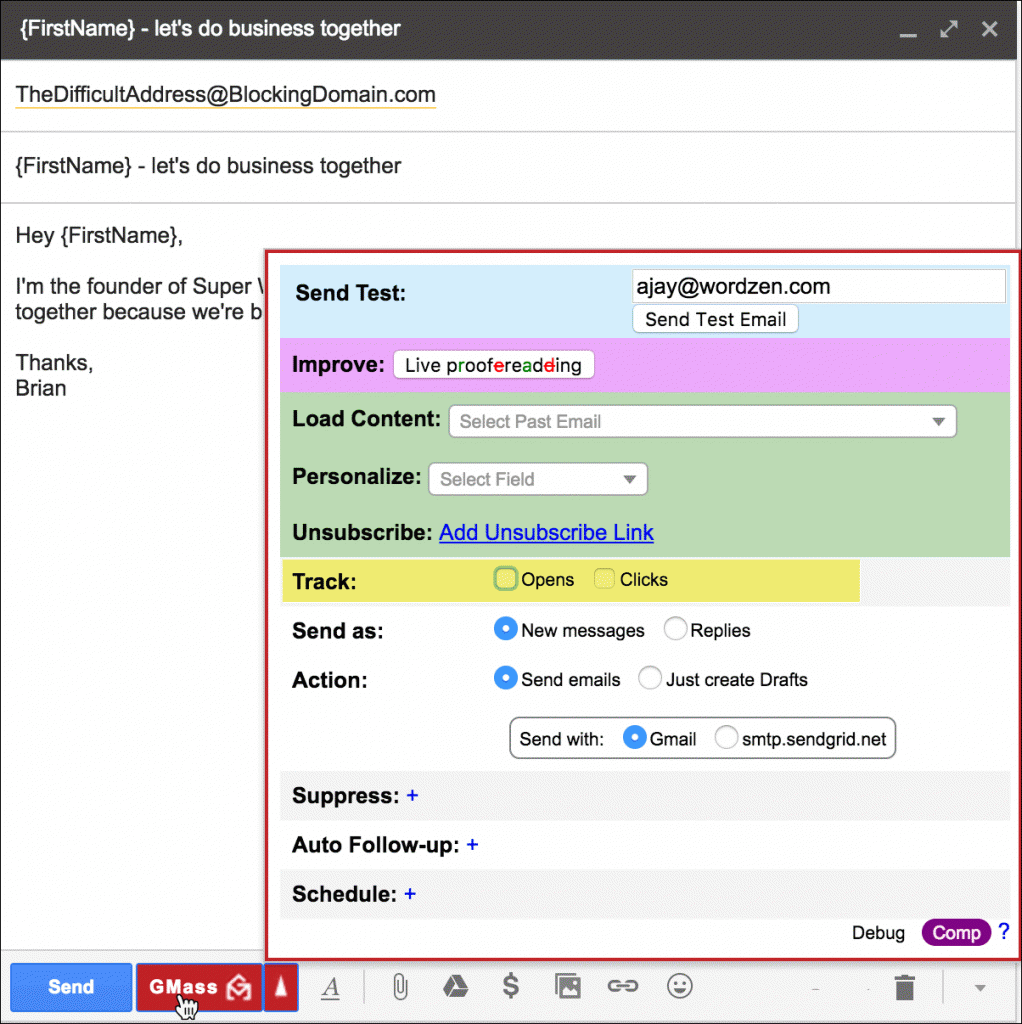Viewport: 1022px width, 1024px height.
Task: Discard draft with trash icon
Action: (x=905, y=988)
